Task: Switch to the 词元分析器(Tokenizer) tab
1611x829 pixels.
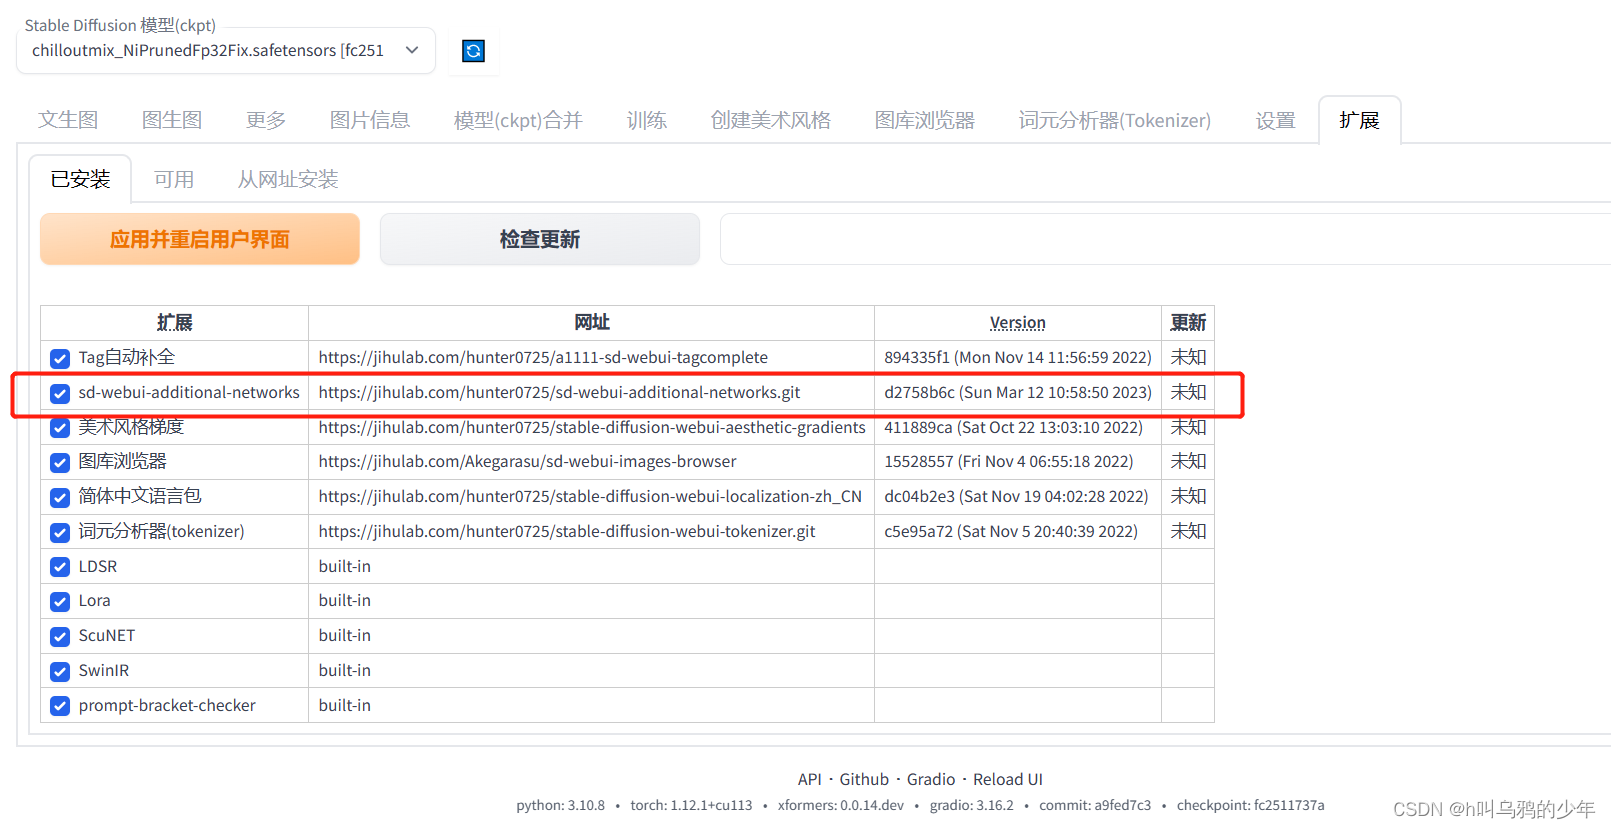Action: coord(1115,120)
